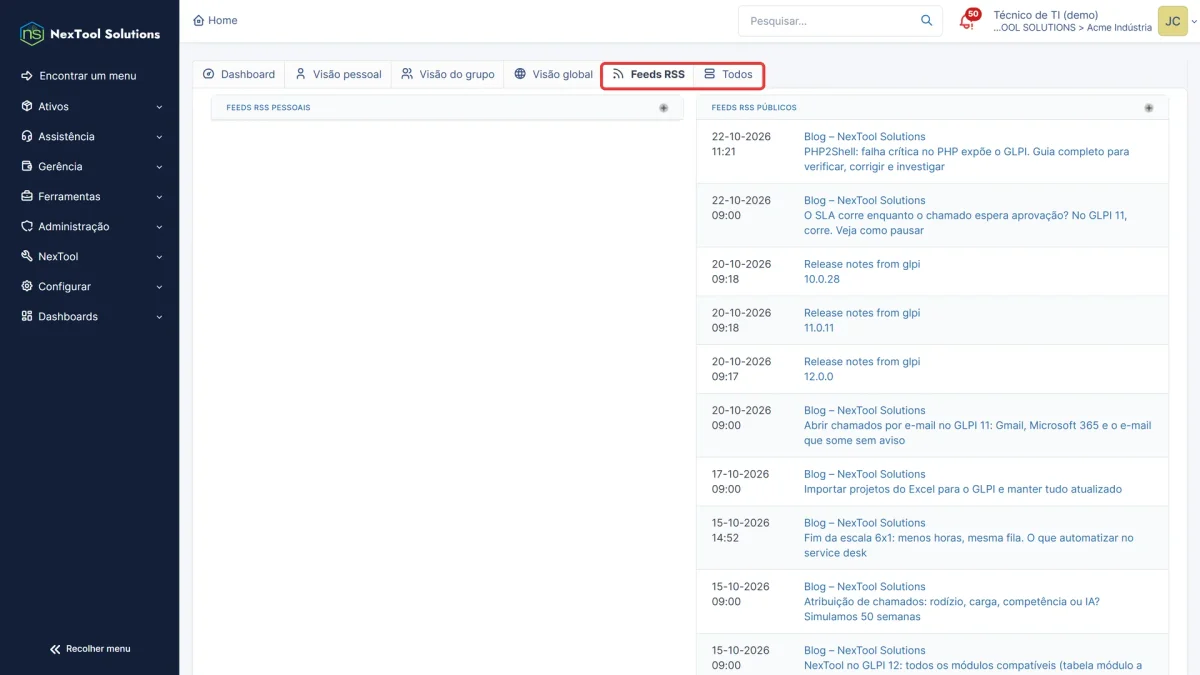Switch to the Dashboard tab
The width and height of the screenshot is (1200, 675).
pyautogui.click(x=238, y=74)
